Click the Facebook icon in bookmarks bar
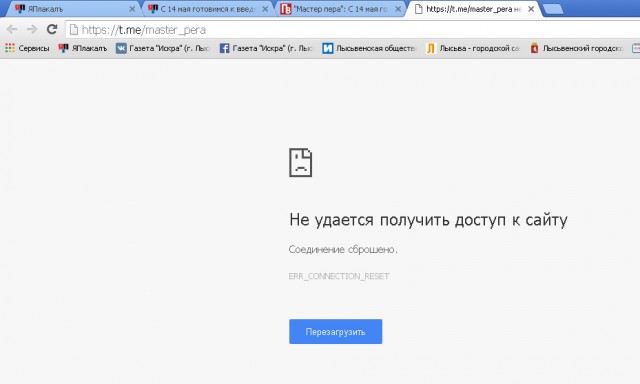This screenshot has width=640, height=384. tap(224, 48)
